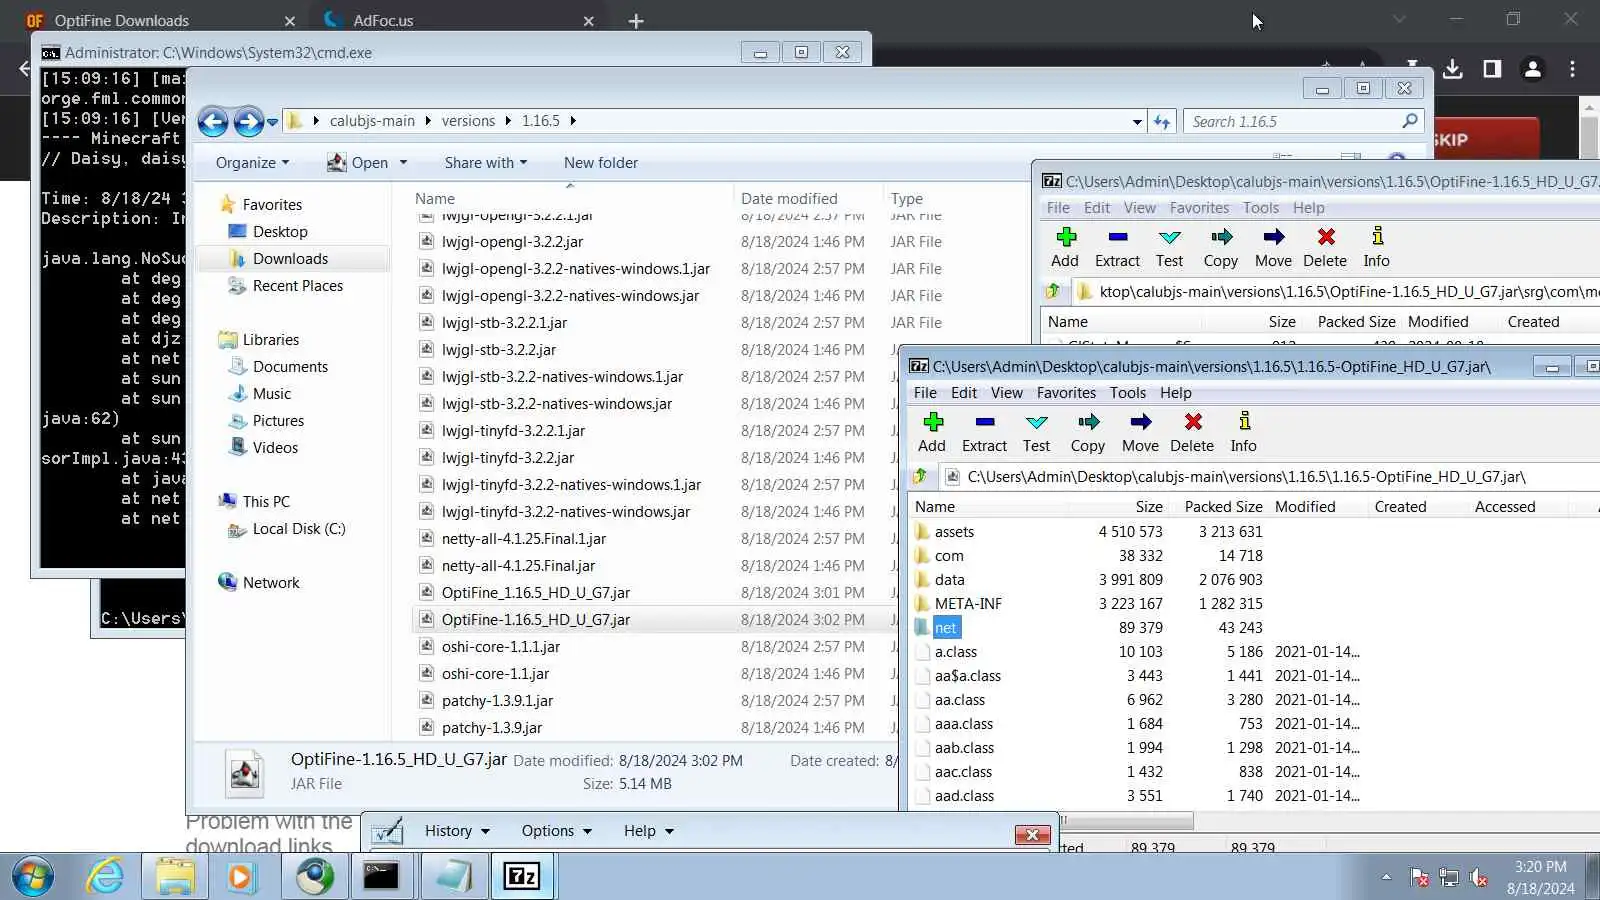Refresh the Explorer folder view

(x=1161, y=121)
